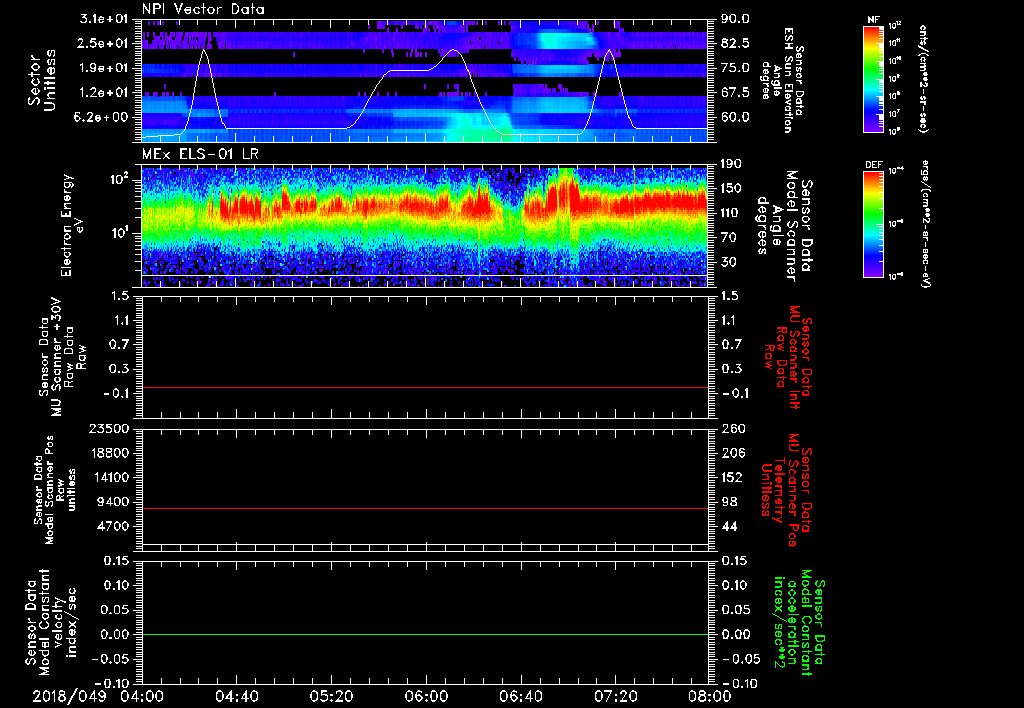1024x708 pixels.
Task: Select the 06:00 time axis label
Action: pos(426,696)
